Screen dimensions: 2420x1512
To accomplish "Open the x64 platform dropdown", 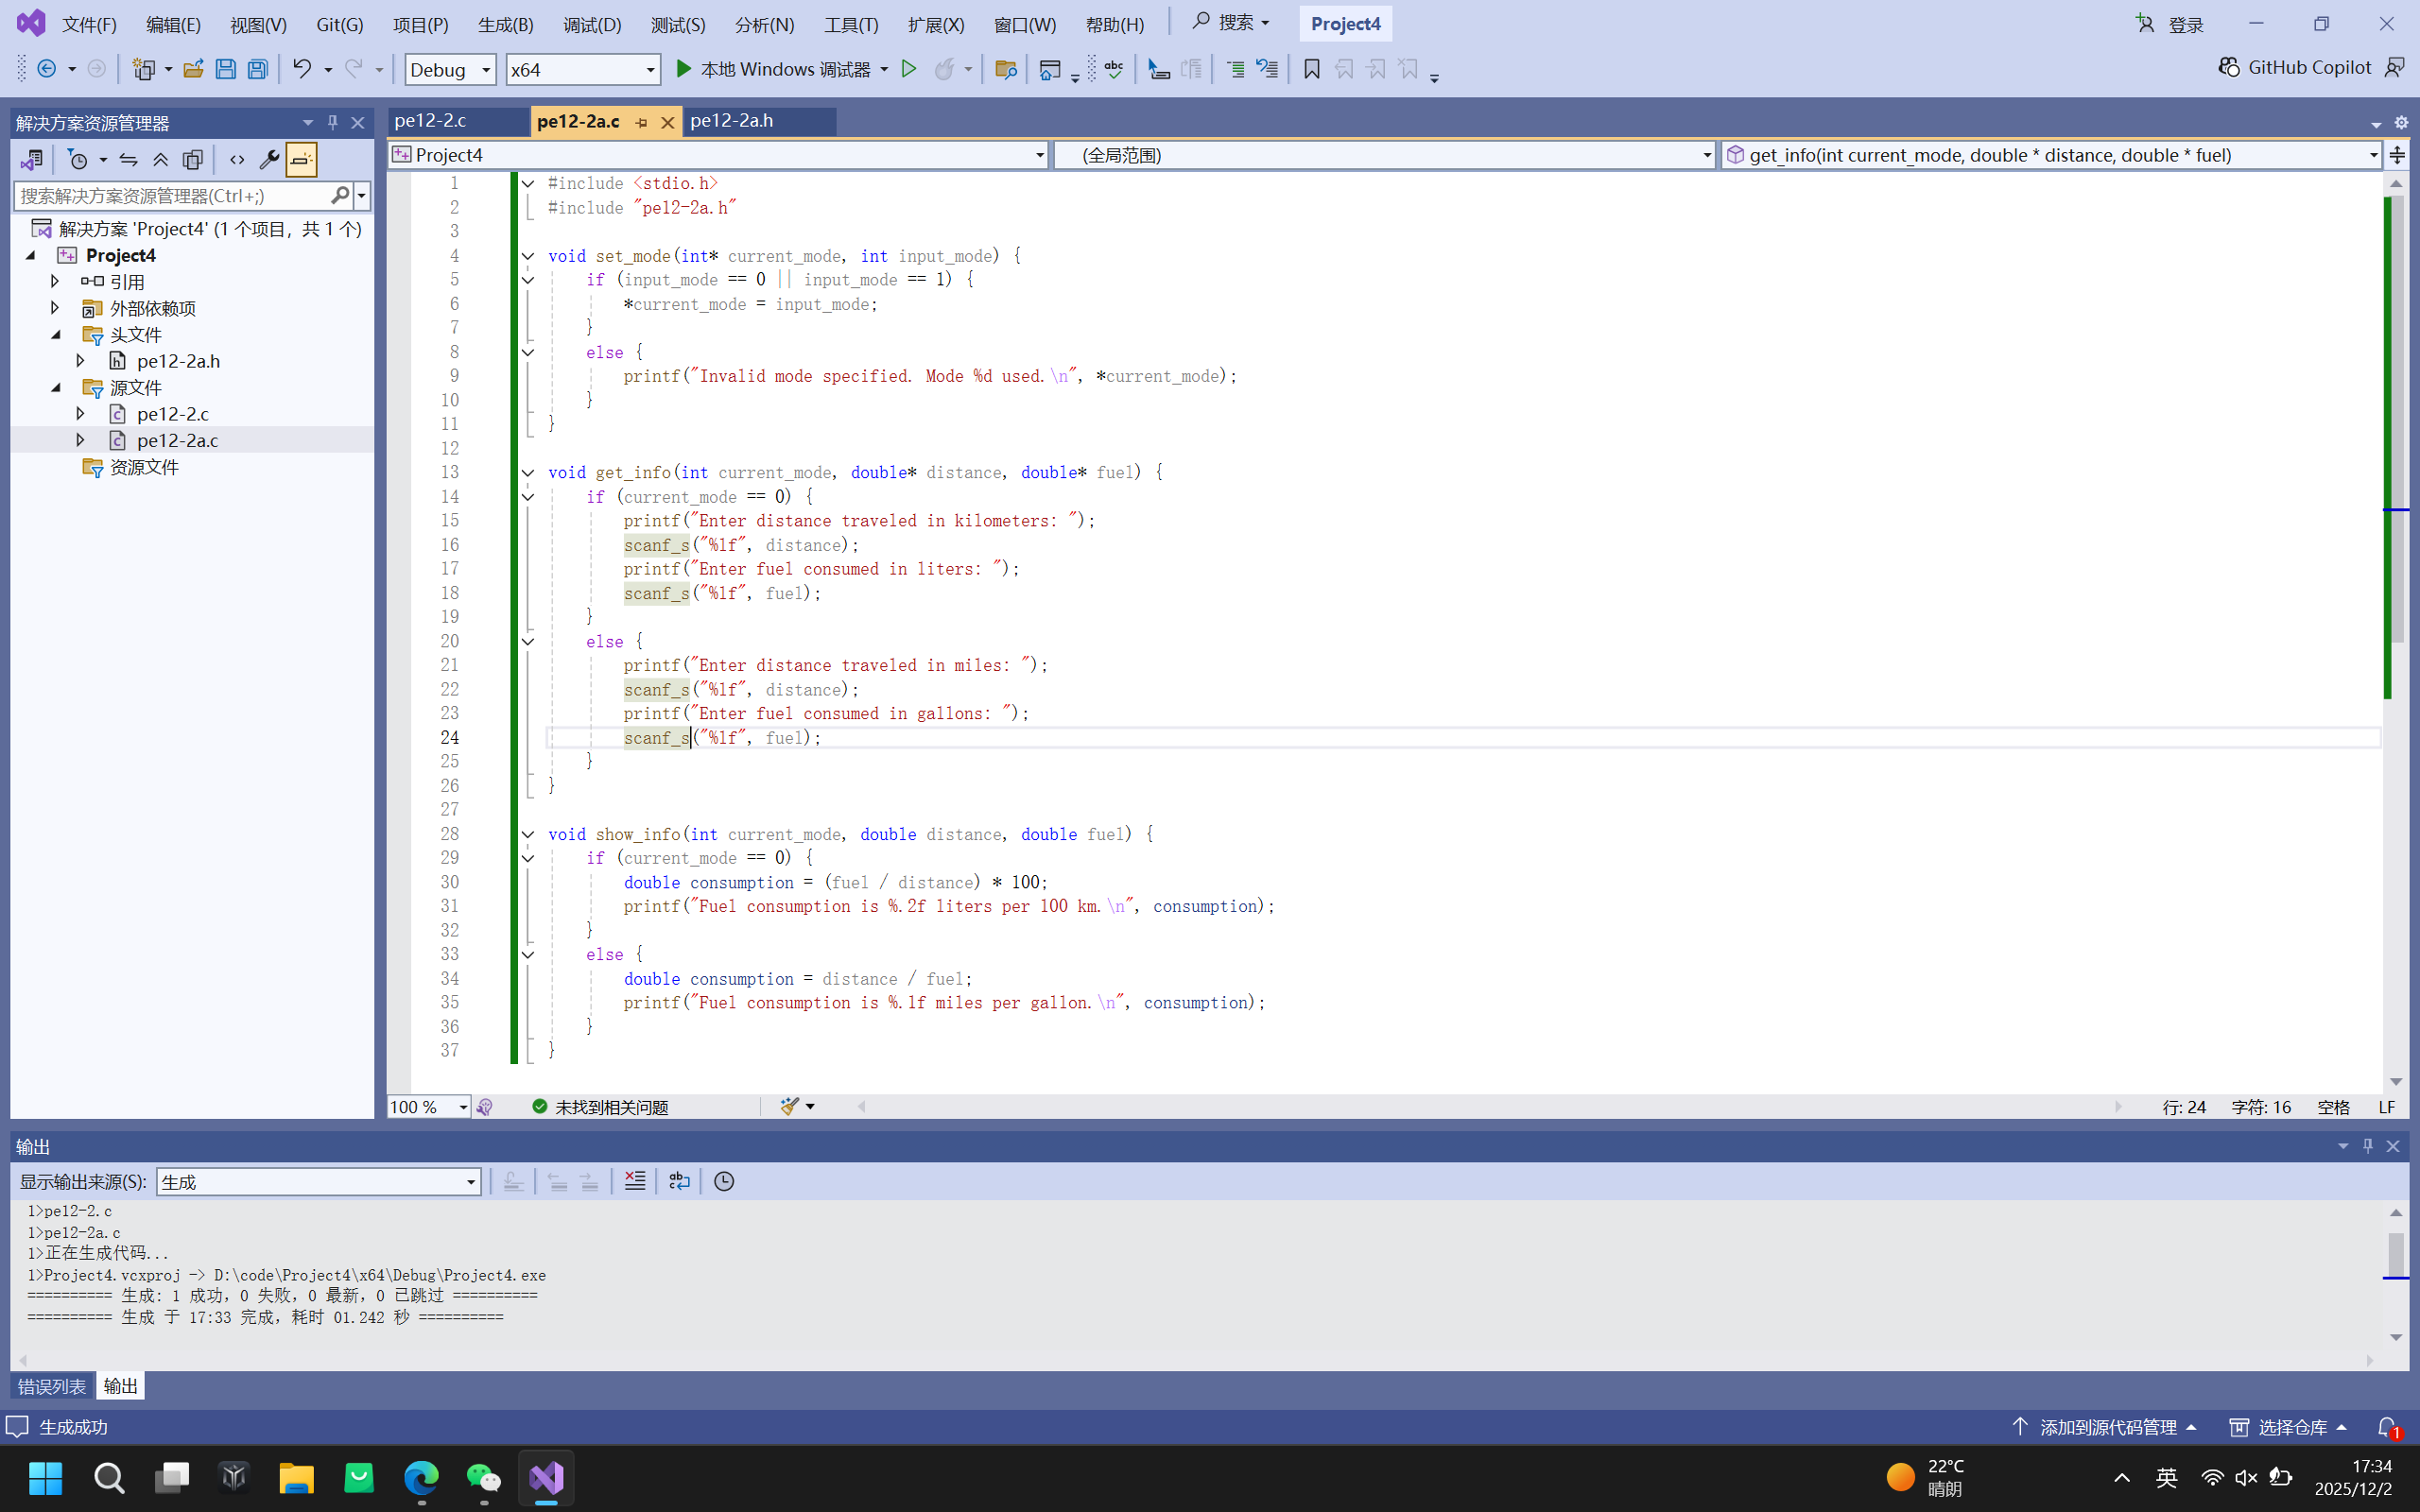I will (x=583, y=69).
